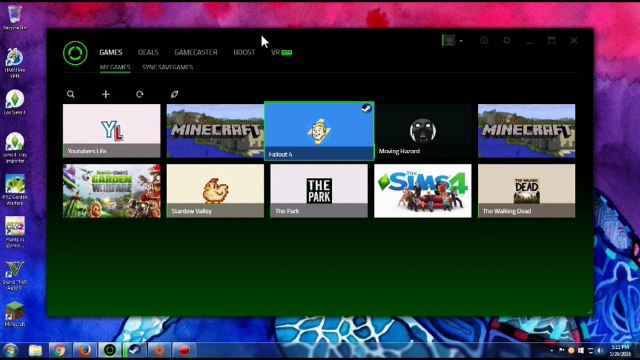Show hidden system tray icons arrow
The height and width of the screenshot is (360, 640).
click(552, 351)
